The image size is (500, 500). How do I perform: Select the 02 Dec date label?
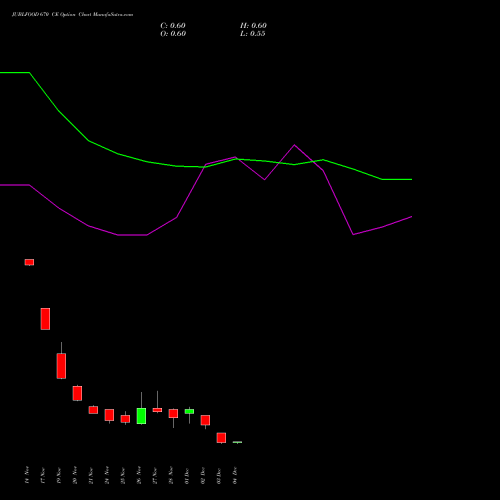click(203, 475)
